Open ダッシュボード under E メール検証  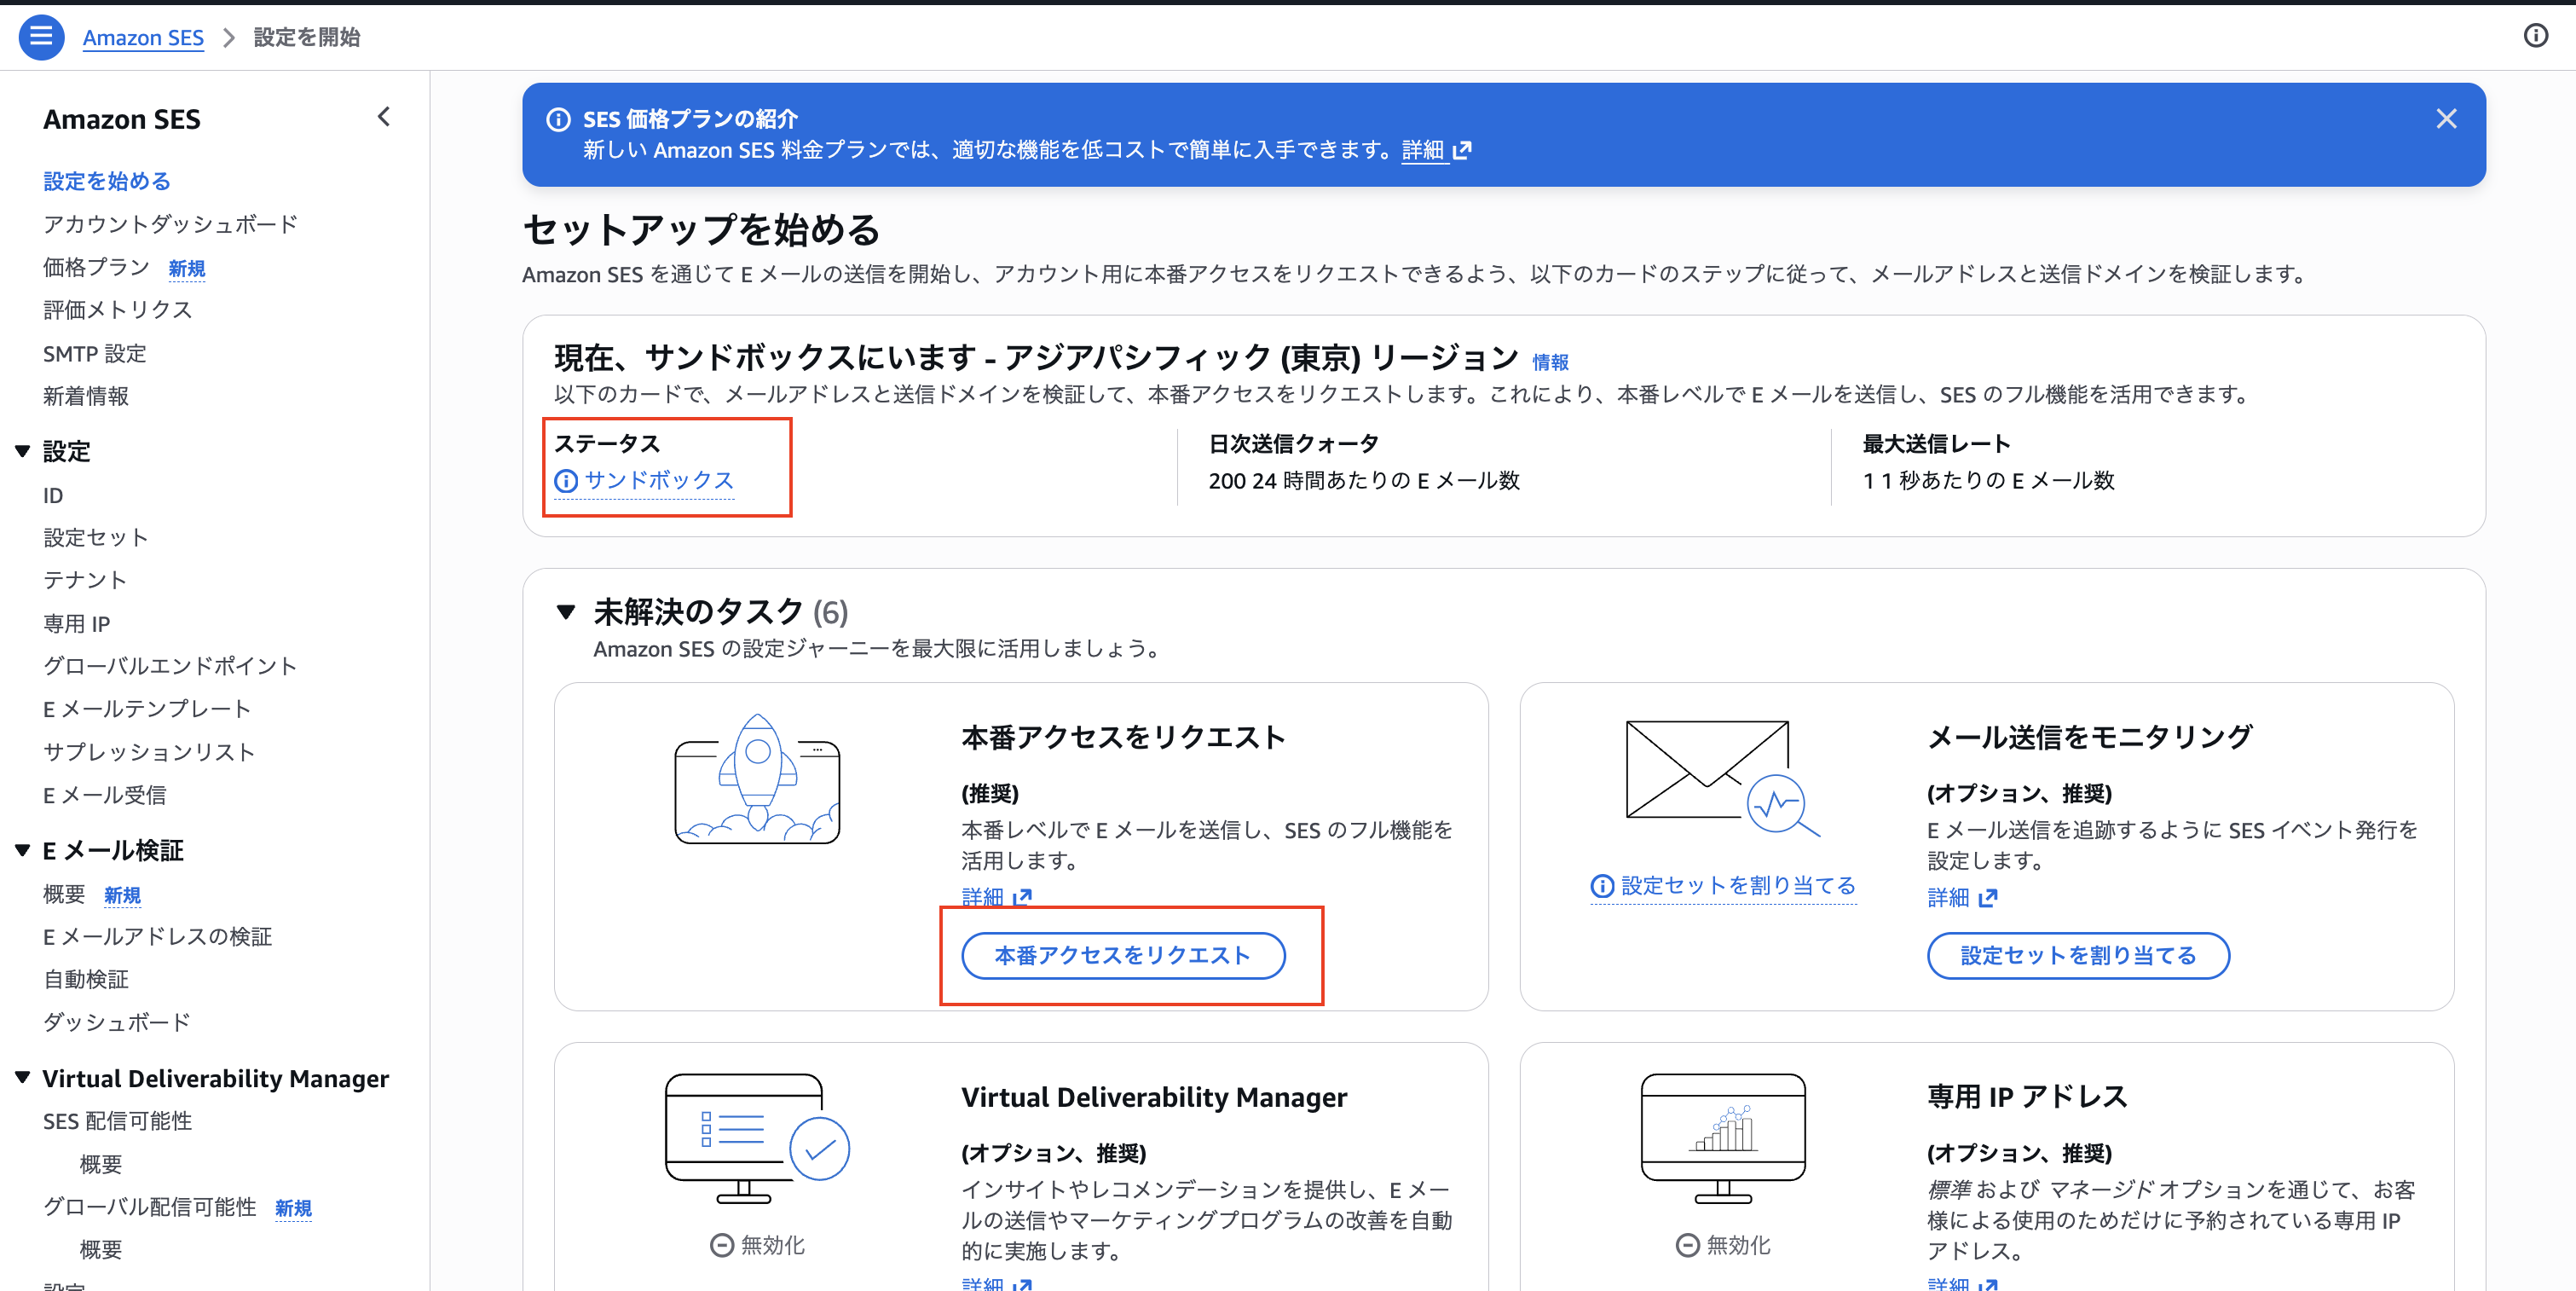[x=117, y=1022]
